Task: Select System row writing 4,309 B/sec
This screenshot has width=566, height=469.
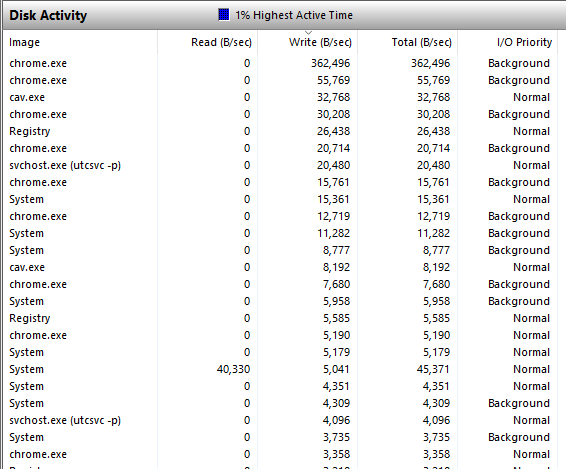Action: pos(280,403)
